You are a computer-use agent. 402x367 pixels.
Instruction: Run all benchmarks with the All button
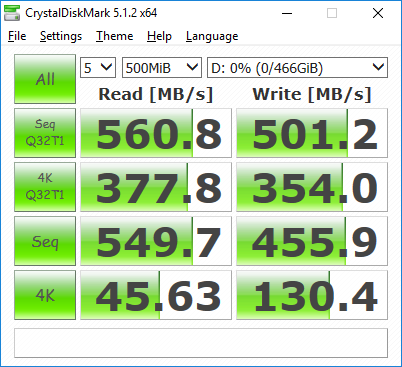click(45, 79)
